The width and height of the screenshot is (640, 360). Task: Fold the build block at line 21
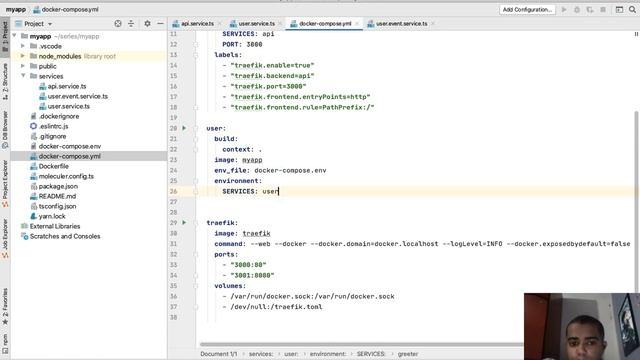click(x=196, y=139)
